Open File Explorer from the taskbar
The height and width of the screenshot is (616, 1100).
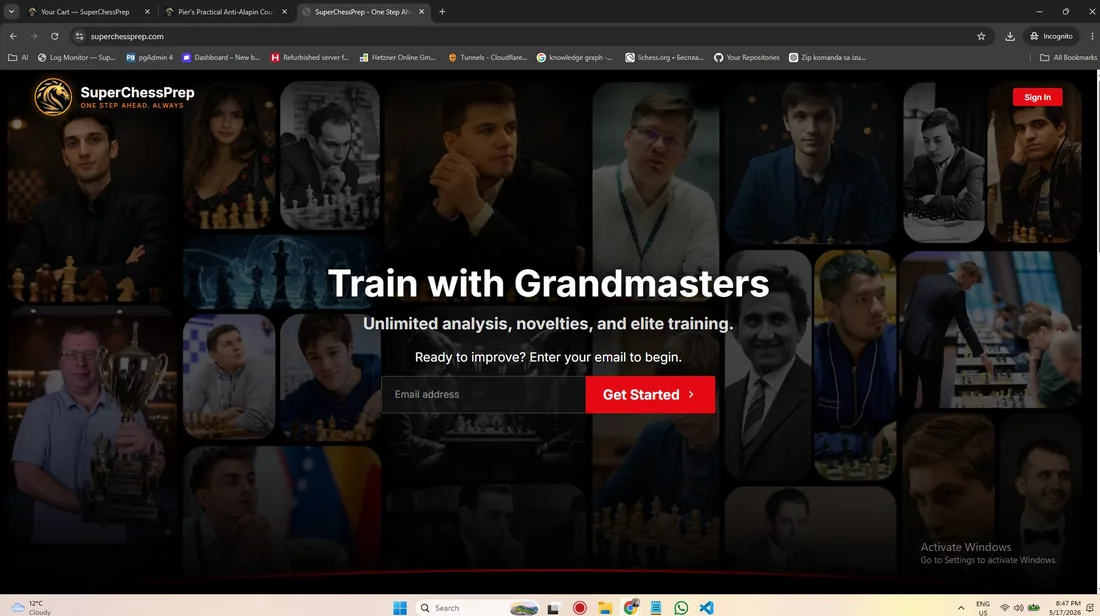click(605, 608)
